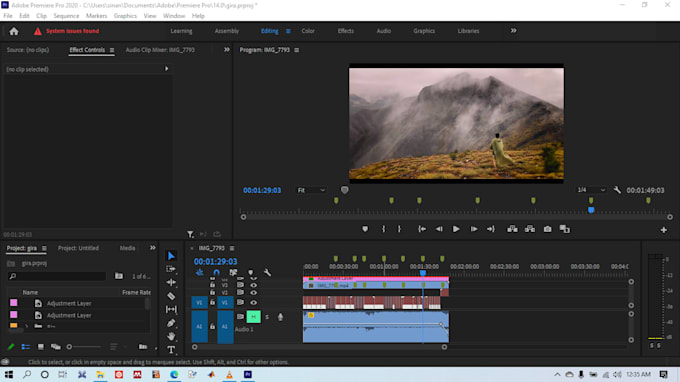
Task: Toggle lock on V1 track
Action: (212, 303)
